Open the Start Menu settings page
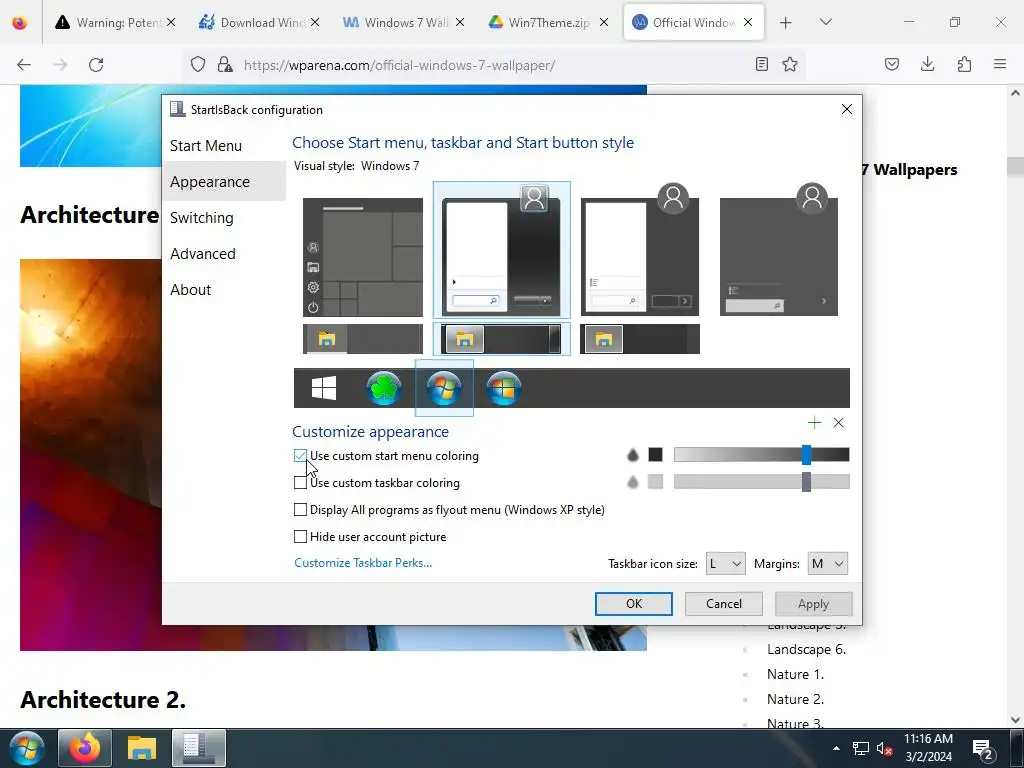 click(206, 146)
